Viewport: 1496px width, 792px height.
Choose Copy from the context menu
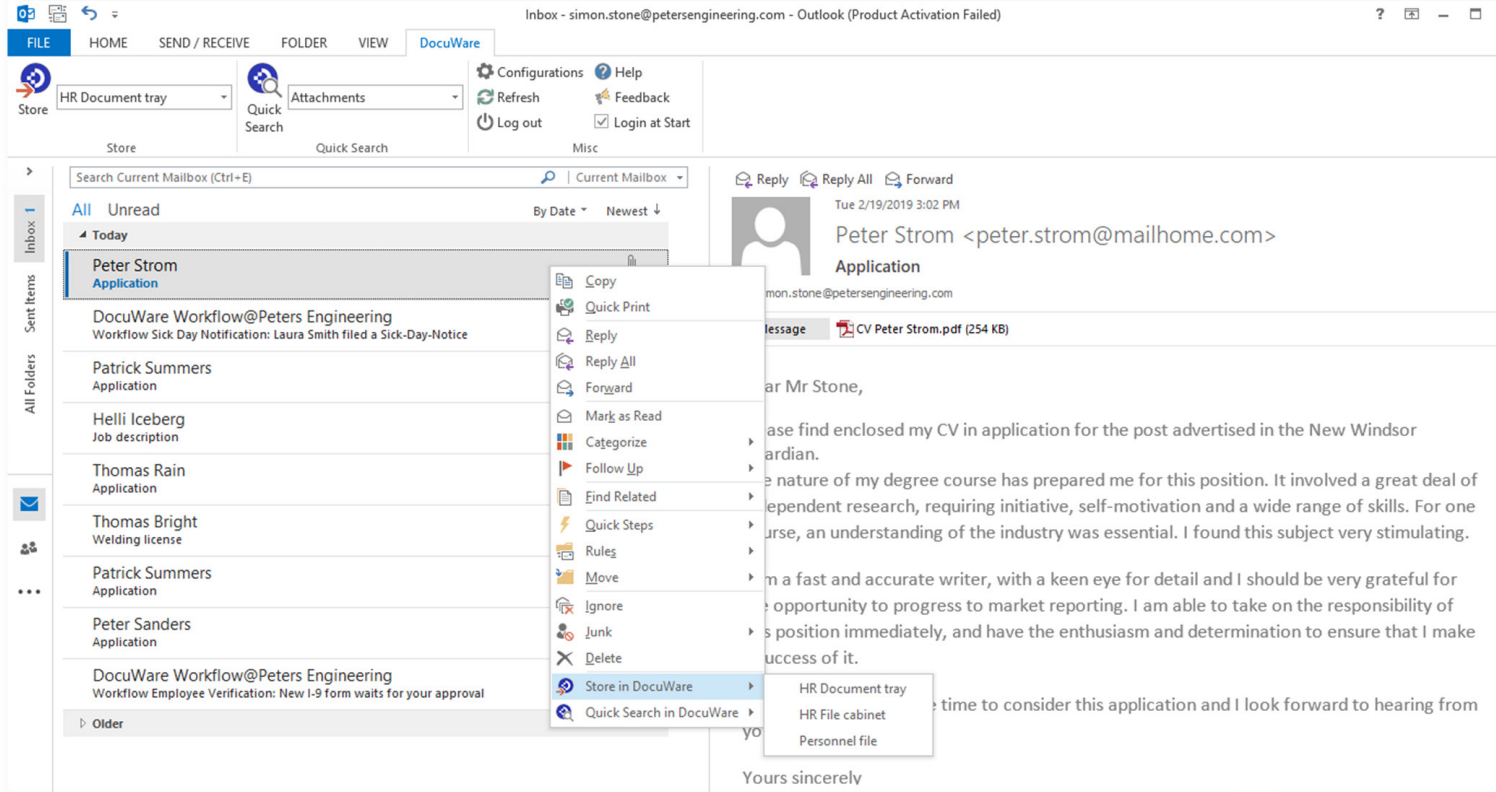pos(657,281)
